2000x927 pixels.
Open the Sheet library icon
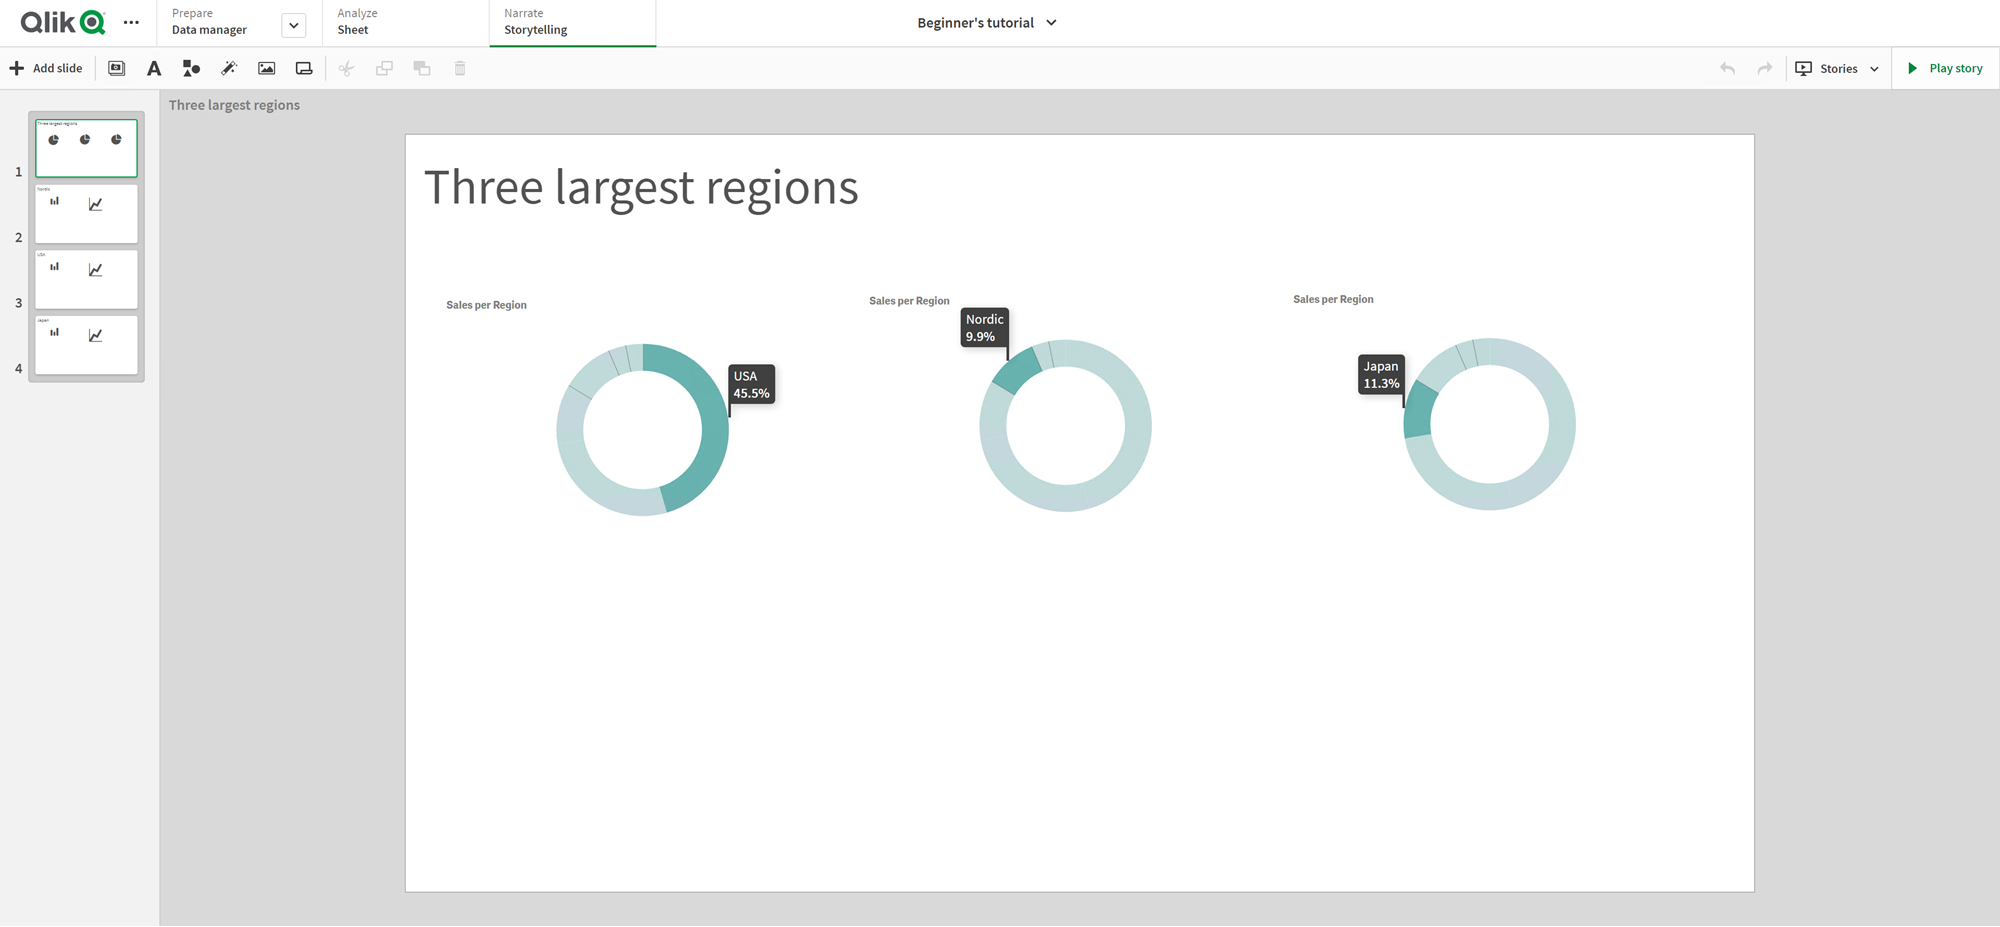(x=304, y=68)
